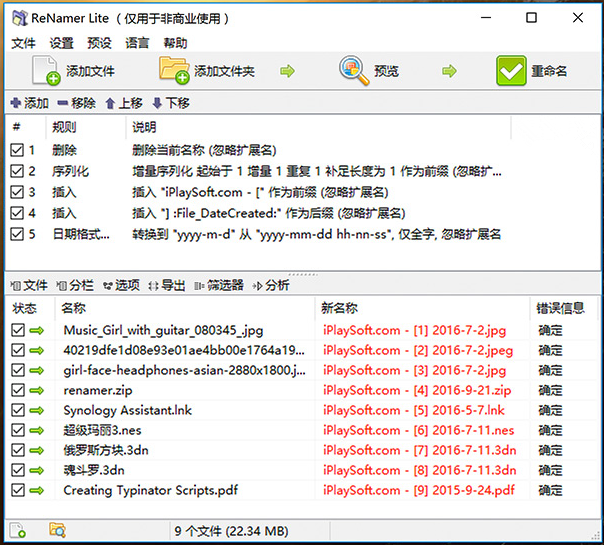Click the Add Folders (添加文件夹) icon
This screenshot has width=604, height=545.
coord(174,70)
